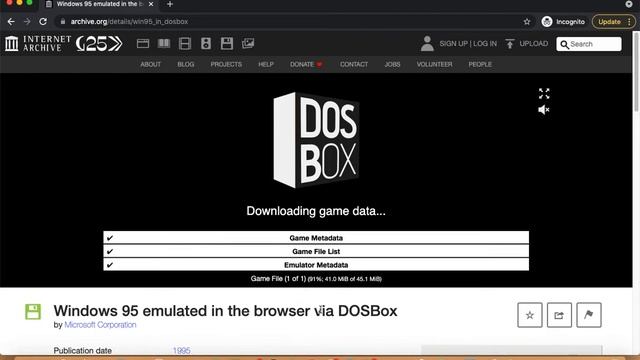The image size is (640, 360).
Task: Reload the page with the refresh icon
Action: [43, 22]
